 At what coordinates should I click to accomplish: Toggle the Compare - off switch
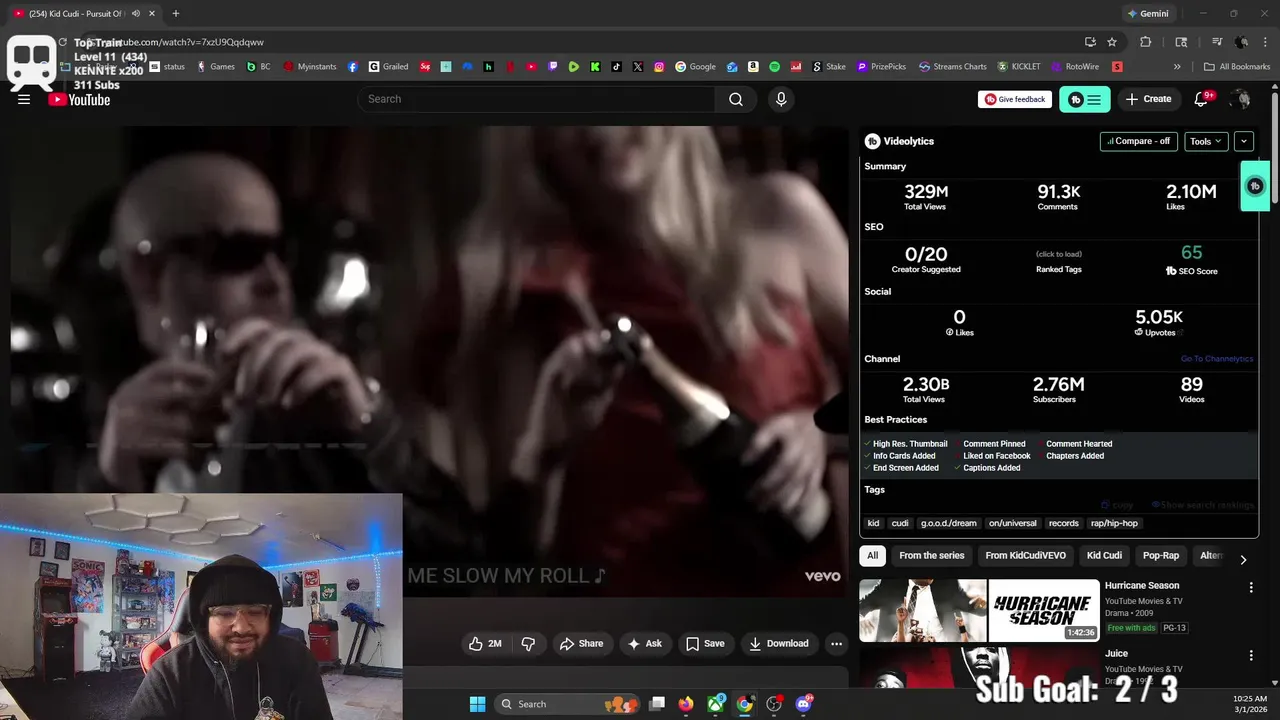pyautogui.click(x=1138, y=141)
